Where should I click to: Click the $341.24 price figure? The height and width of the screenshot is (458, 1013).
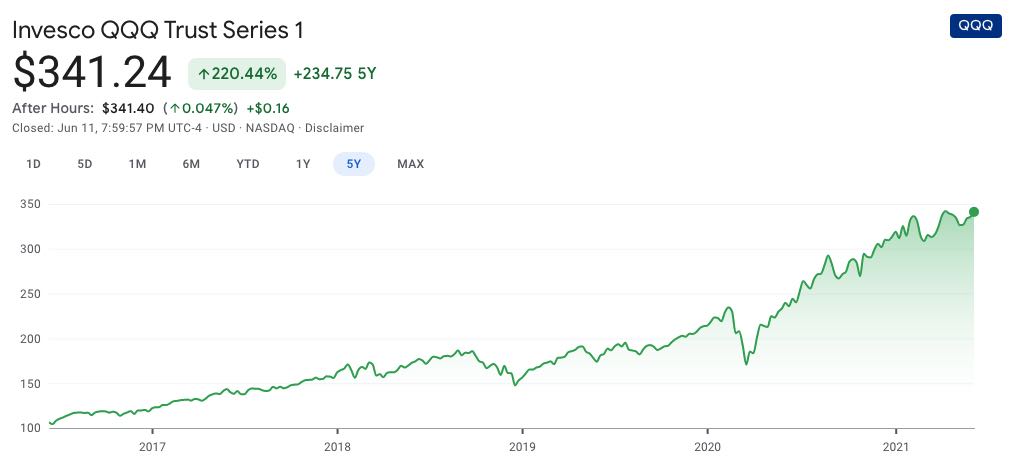pyautogui.click(x=94, y=71)
